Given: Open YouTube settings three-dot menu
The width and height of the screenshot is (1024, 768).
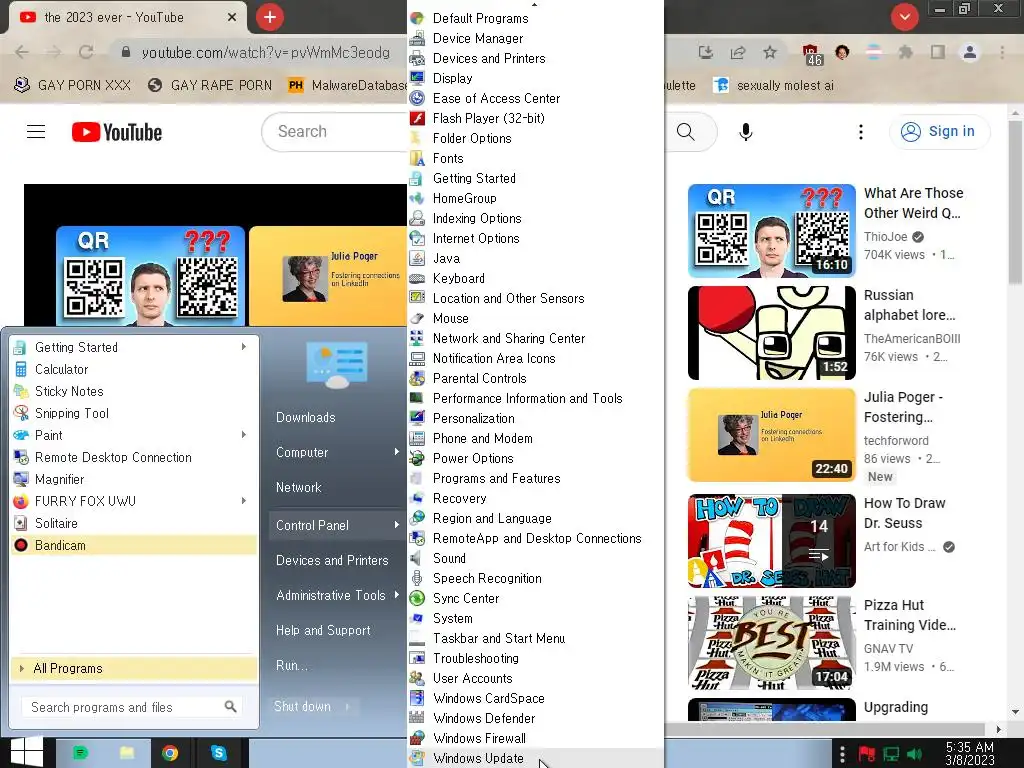Looking at the screenshot, I should tap(861, 132).
